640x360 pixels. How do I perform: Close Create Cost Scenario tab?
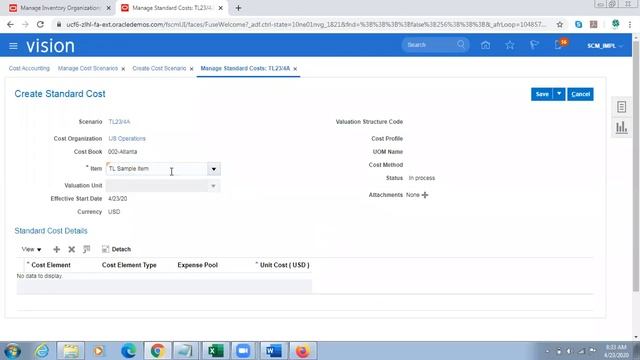coord(191,69)
